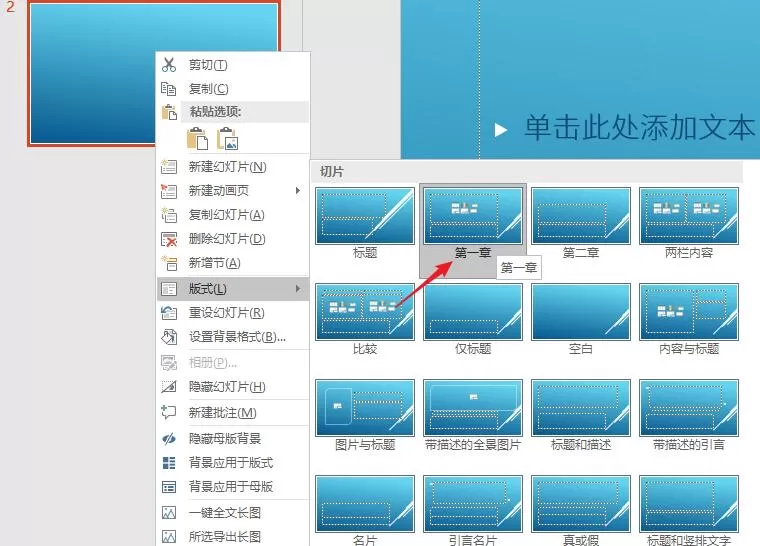
Task: Click the 新建批注 comment icon
Action: tap(169, 413)
